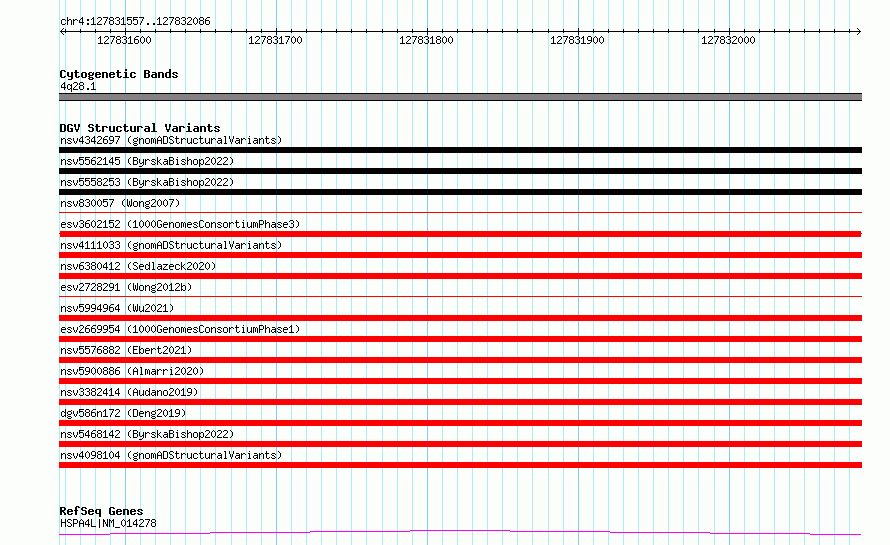Click the chr4:127831557..127832086 region label
Screen dimensions: 890x545
click(x=135, y=21)
